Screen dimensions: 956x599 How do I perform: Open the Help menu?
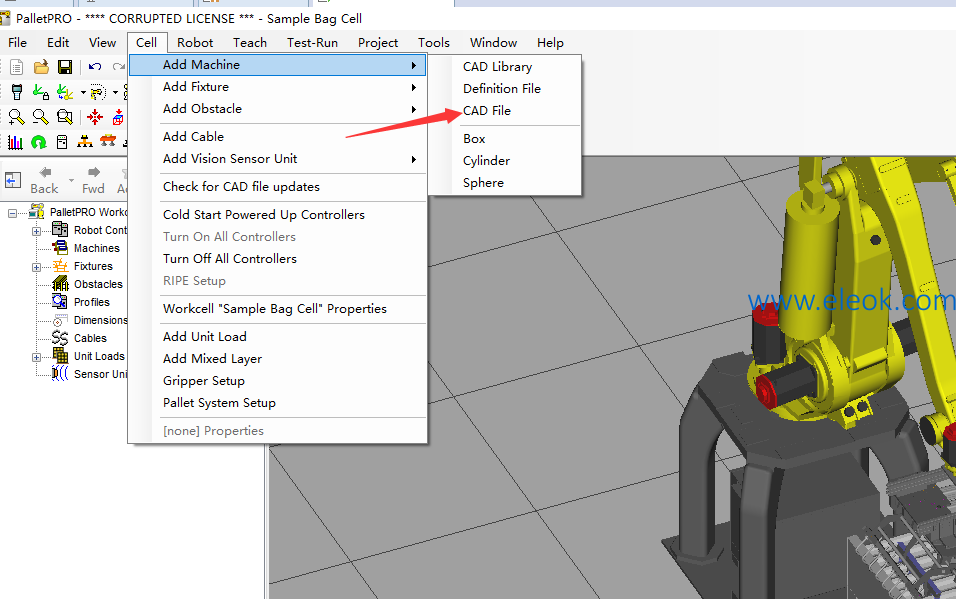coord(550,43)
